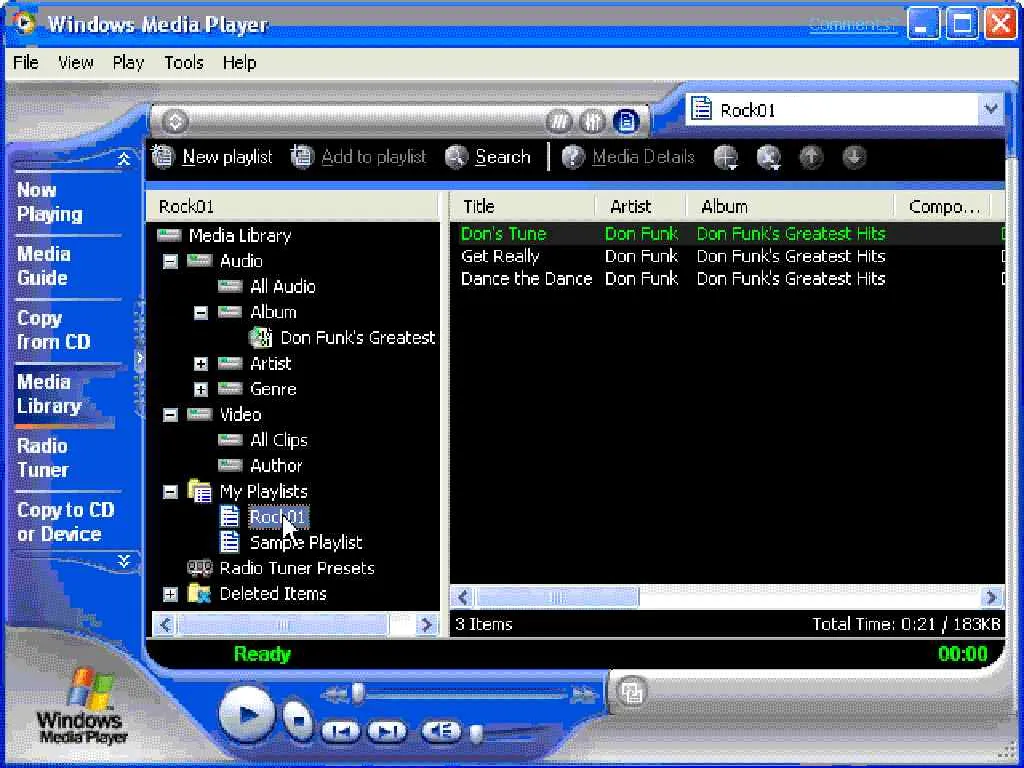
Task: Expand the Genre tree node
Action: click(x=200, y=390)
